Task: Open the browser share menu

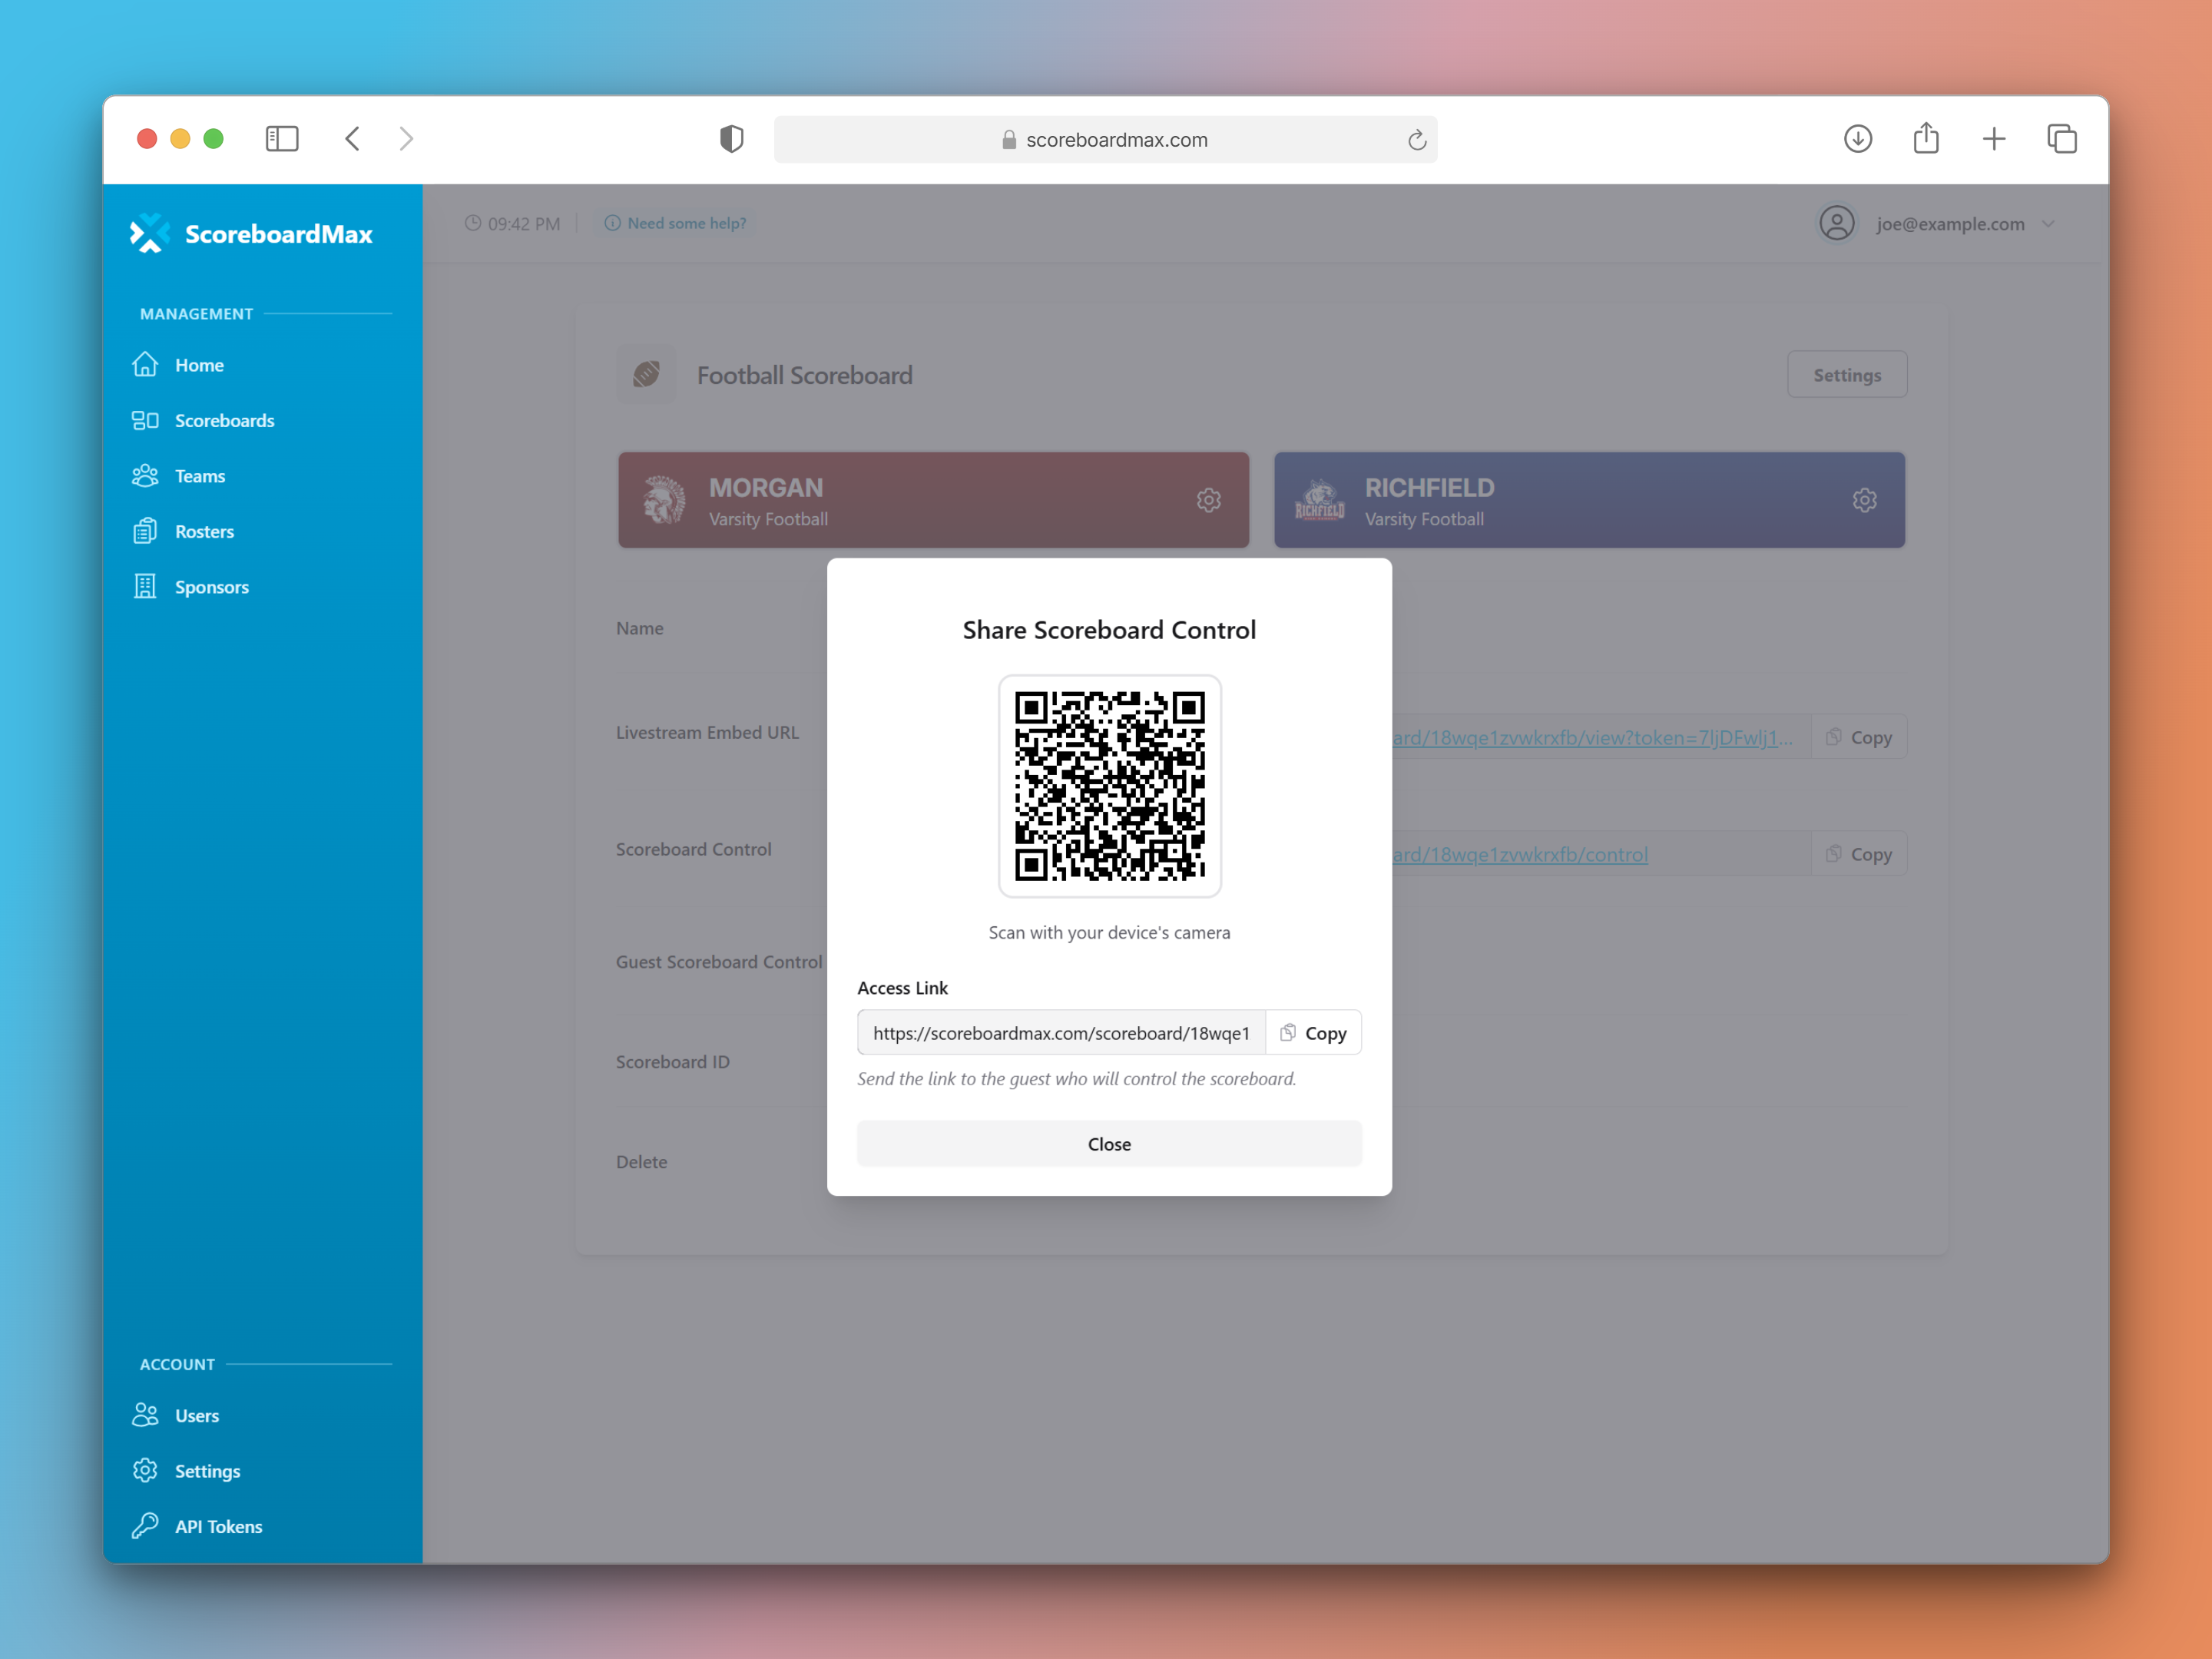Action: pos(1926,137)
